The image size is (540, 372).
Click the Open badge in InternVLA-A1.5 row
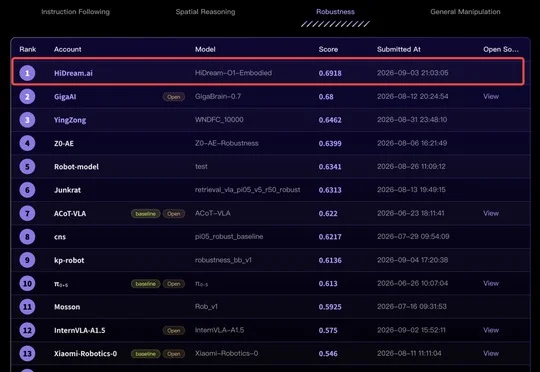click(x=174, y=330)
